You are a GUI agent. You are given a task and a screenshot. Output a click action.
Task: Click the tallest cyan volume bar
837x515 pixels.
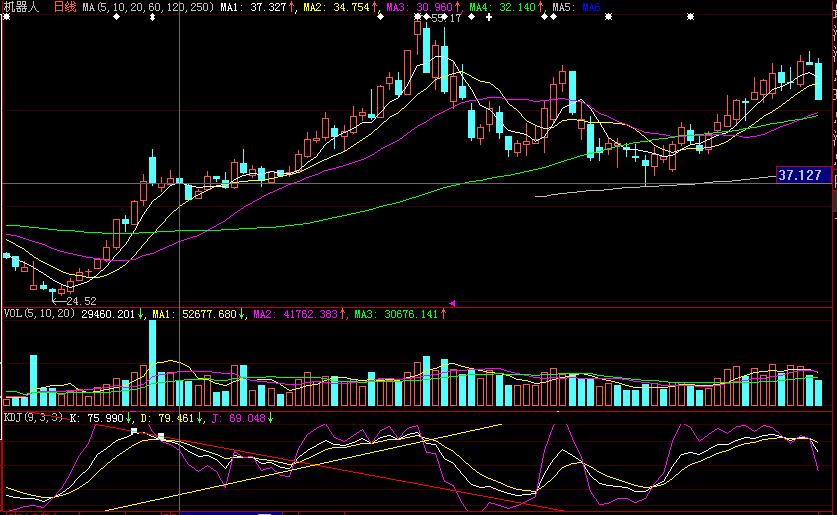point(153,363)
